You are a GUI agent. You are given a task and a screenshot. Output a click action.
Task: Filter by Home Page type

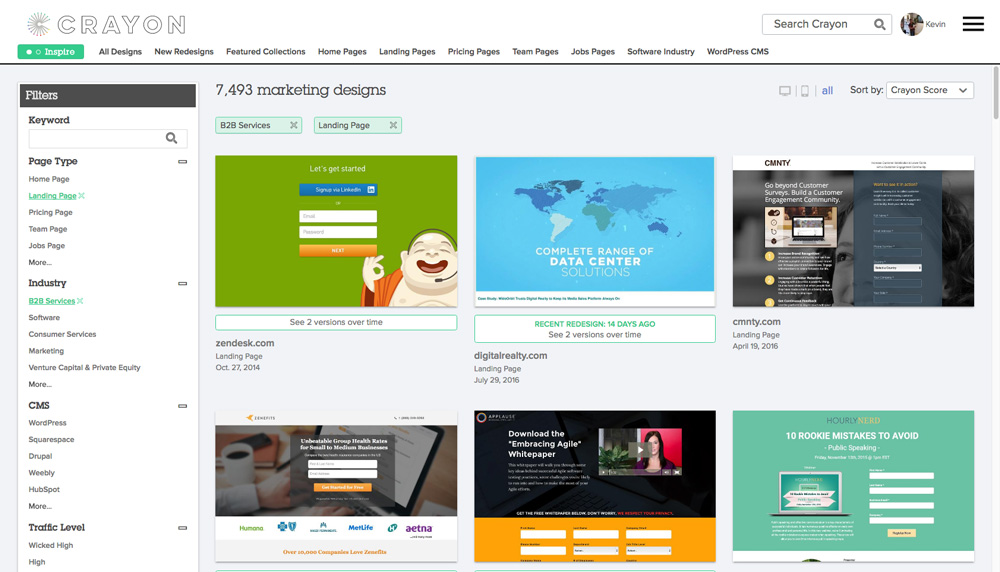(x=49, y=179)
